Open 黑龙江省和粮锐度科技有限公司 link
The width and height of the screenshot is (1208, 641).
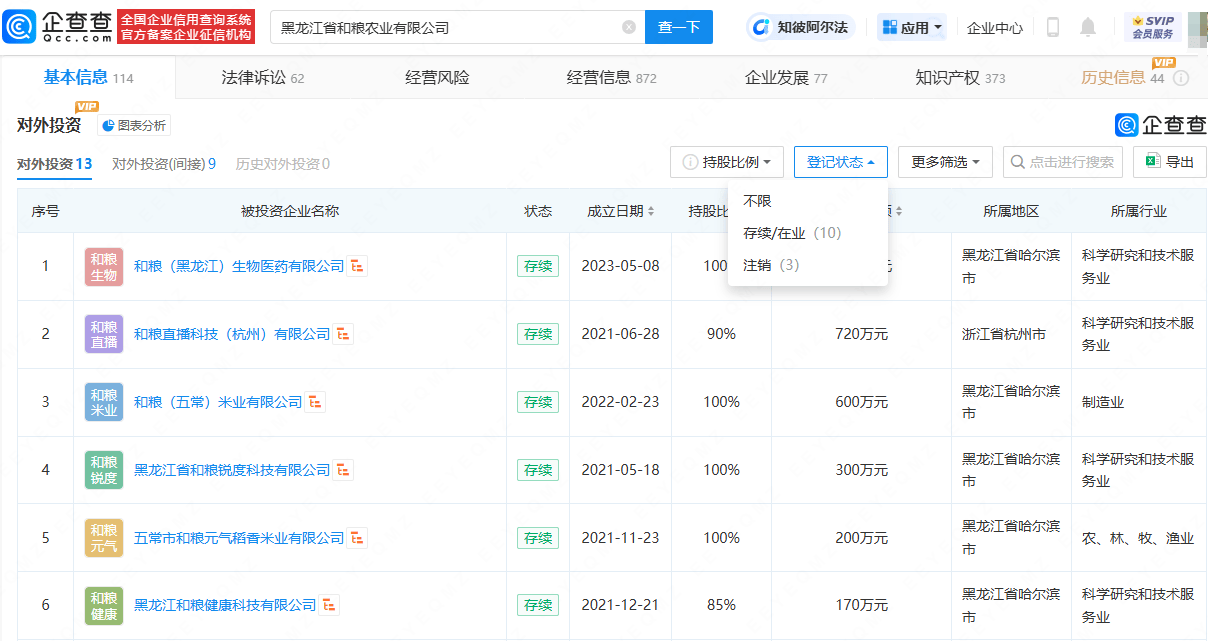232,470
